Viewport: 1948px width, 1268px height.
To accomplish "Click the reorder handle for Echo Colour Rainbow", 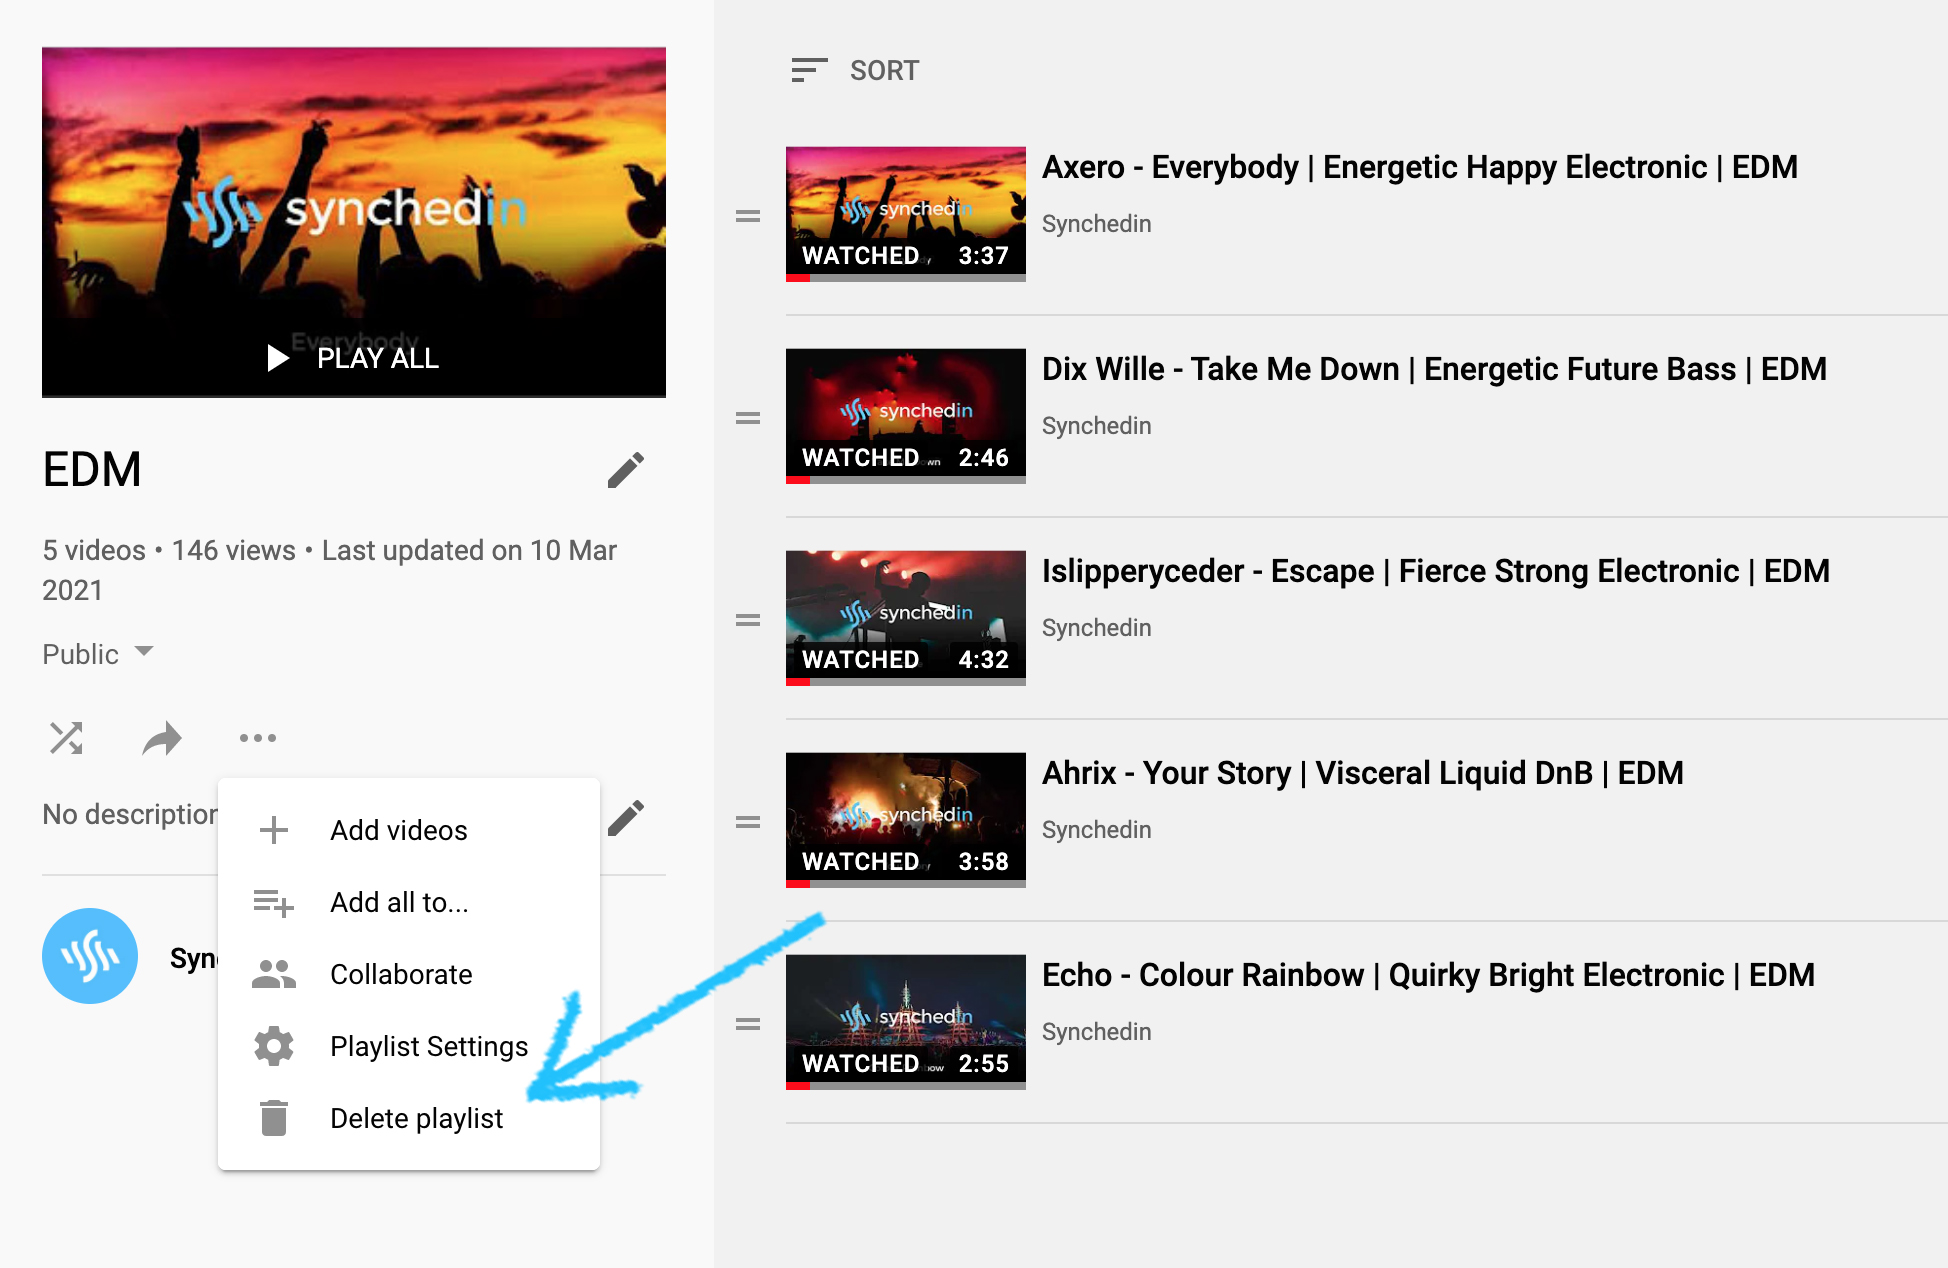I will coord(748,1024).
